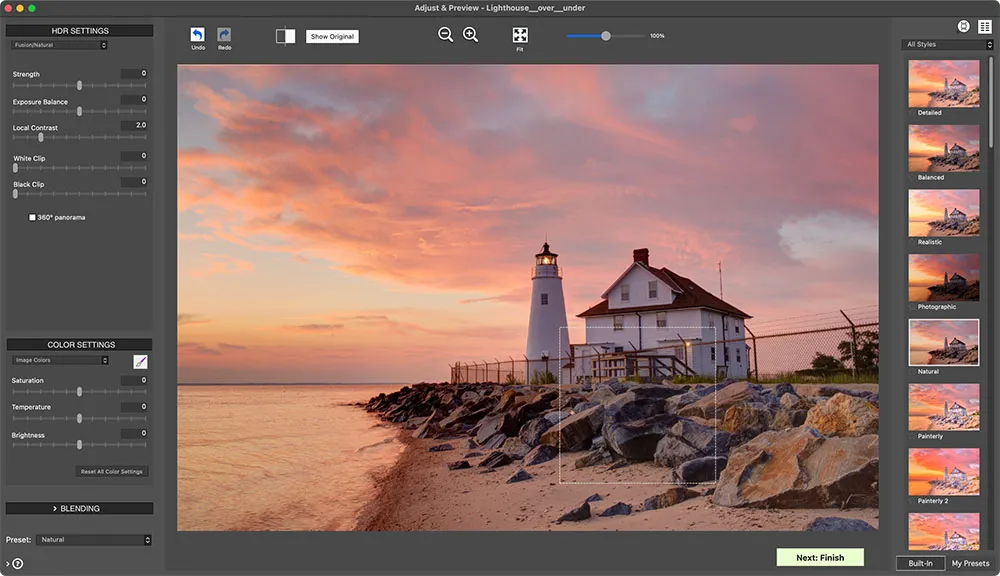
Task: Click the Redo arrow icon
Action: click(x=224, y=35)
